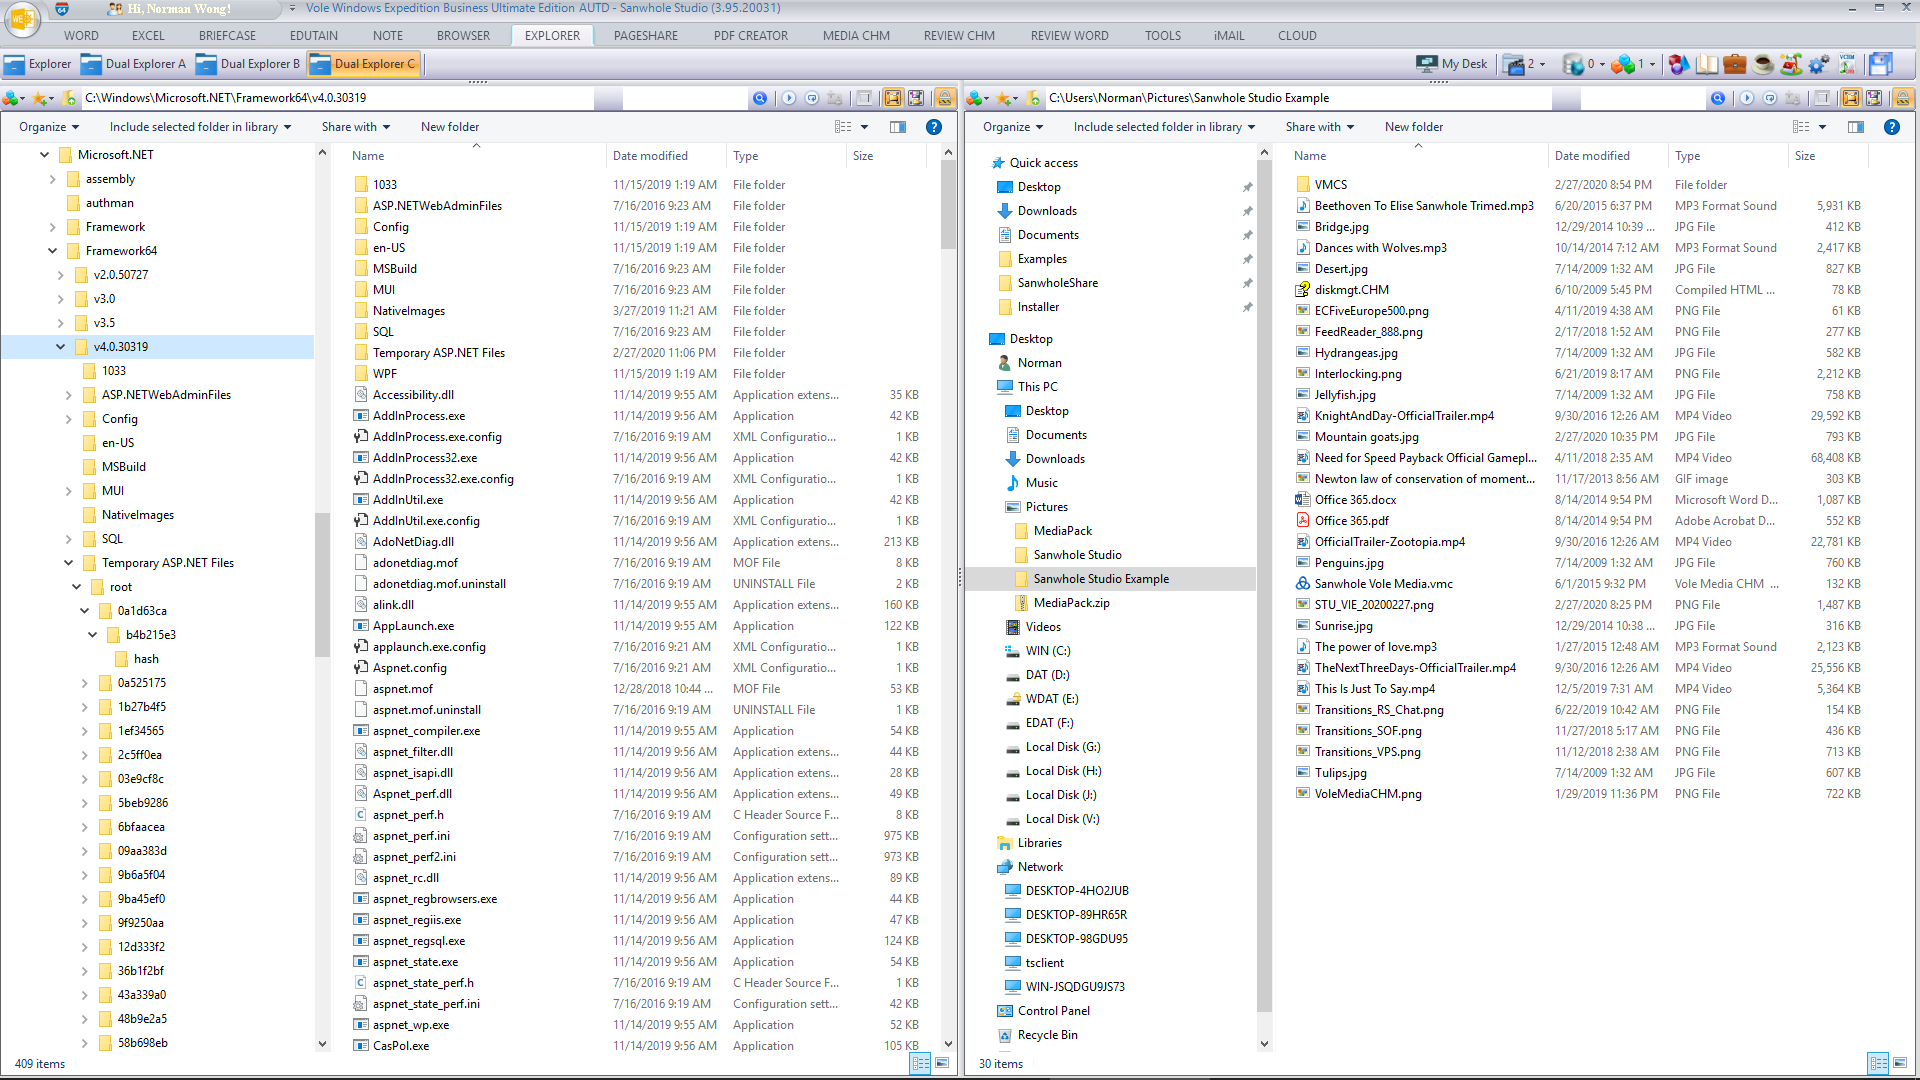Click the island house icon in top toolbar
Viewport: 1920px width, 1080px height.
(x=1791, y=64)
